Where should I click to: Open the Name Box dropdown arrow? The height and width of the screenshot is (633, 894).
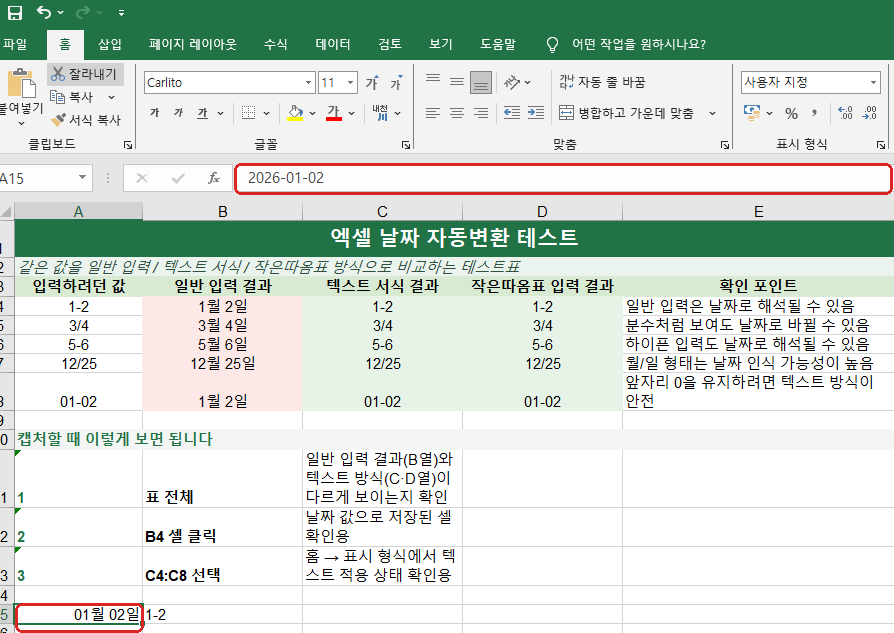(82, 178)
